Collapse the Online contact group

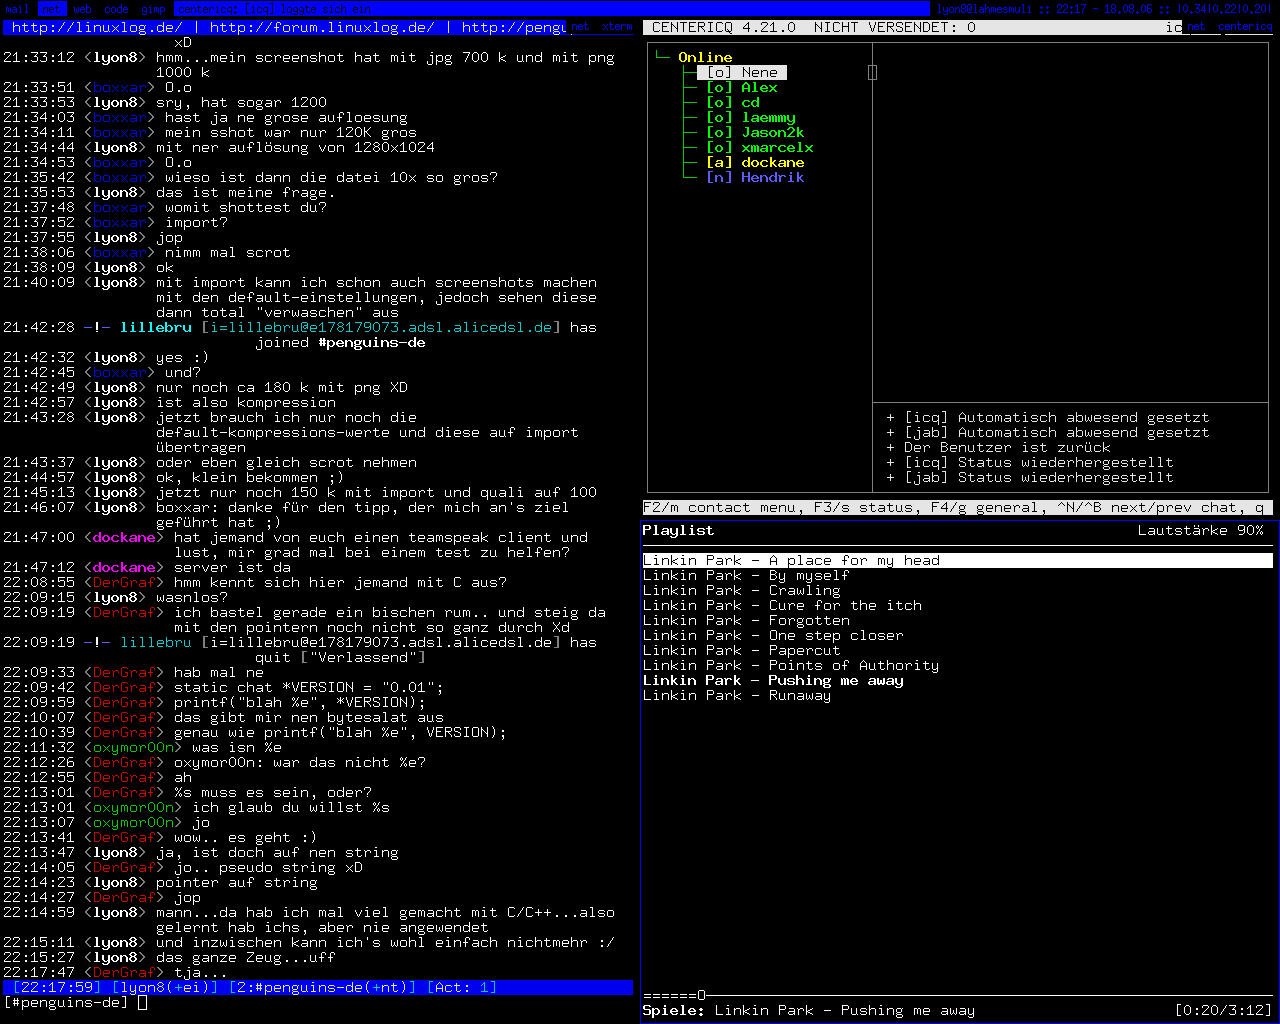coord(704,57)
